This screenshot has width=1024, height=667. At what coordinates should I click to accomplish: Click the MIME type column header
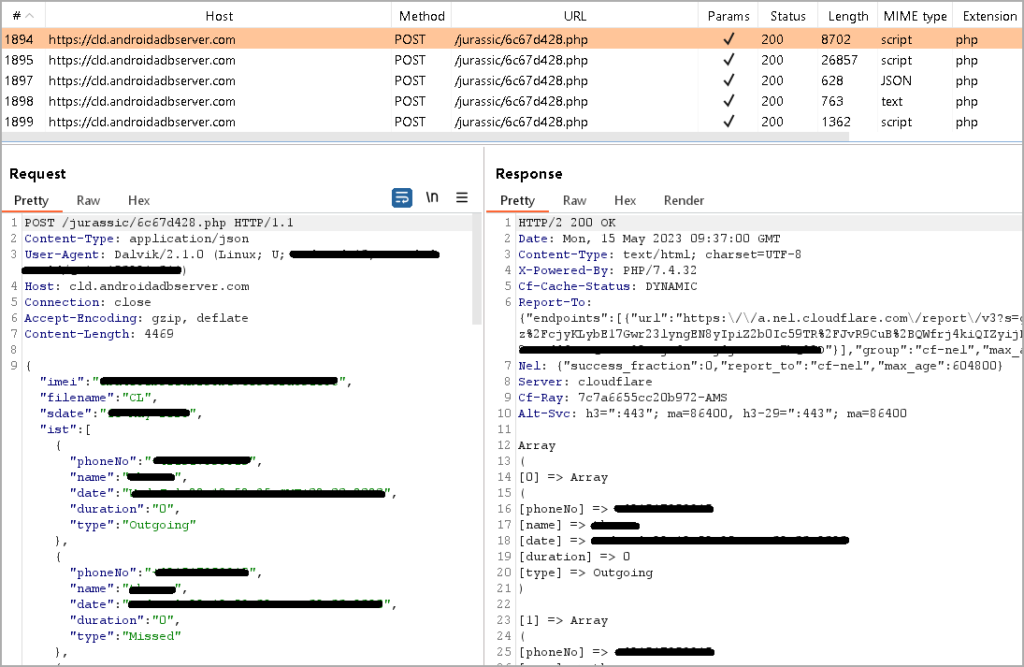click(x=914, y=15)
